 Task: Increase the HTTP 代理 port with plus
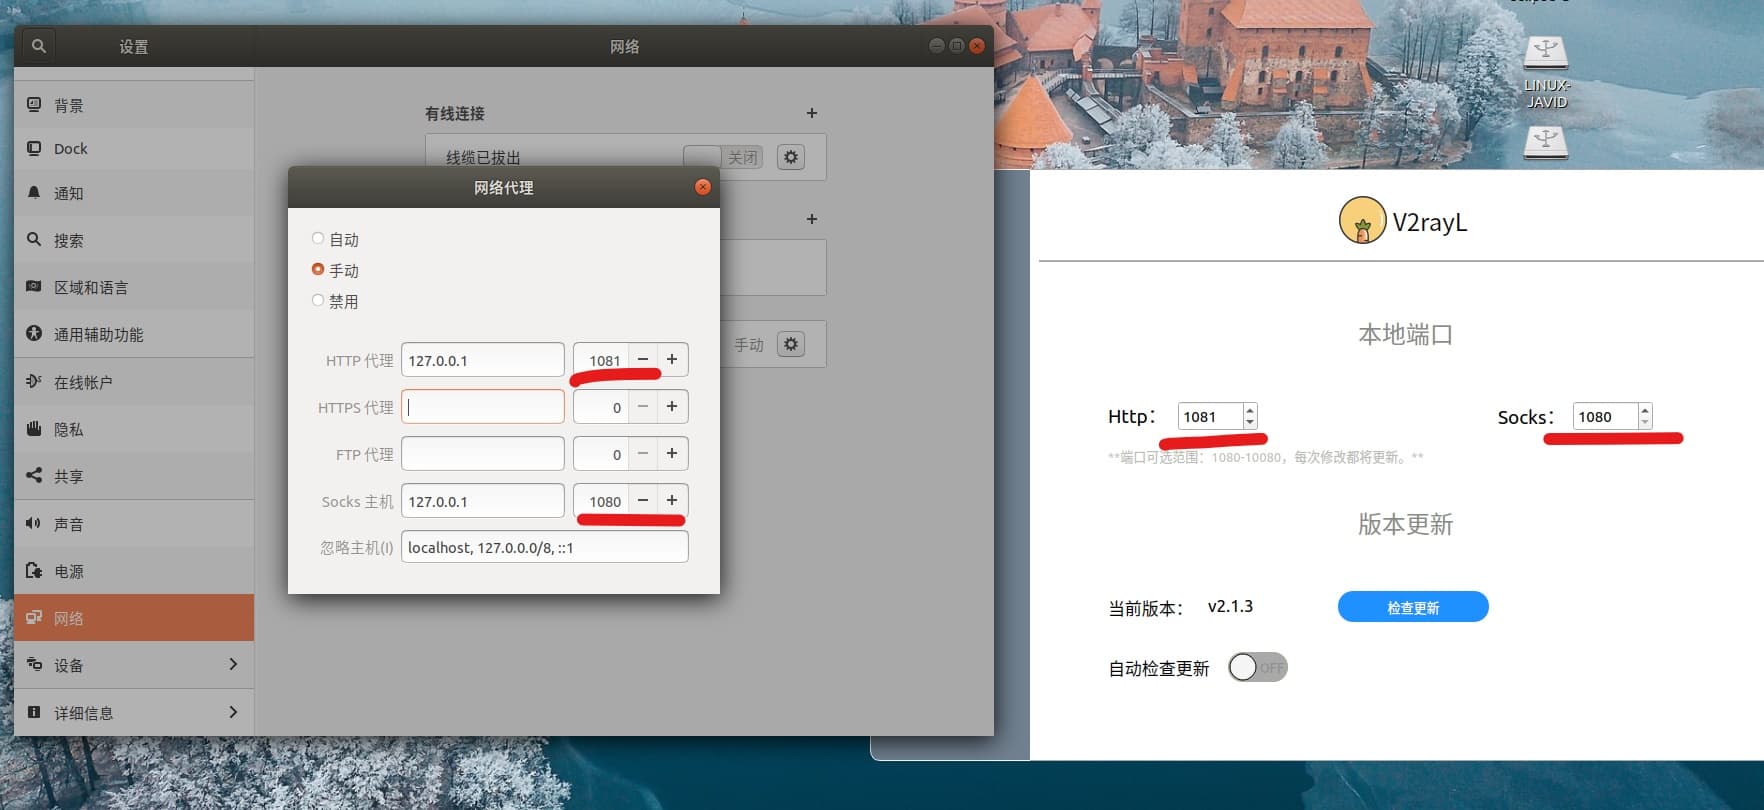[x=672, y=359]
